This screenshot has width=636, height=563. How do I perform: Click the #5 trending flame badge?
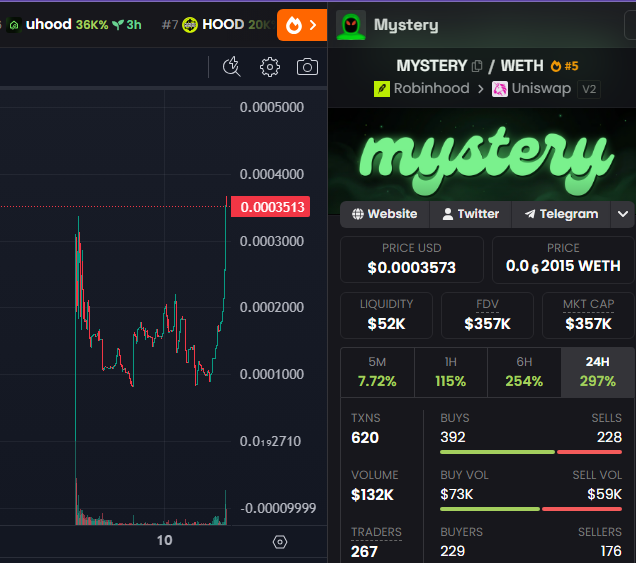click(564, 66)
